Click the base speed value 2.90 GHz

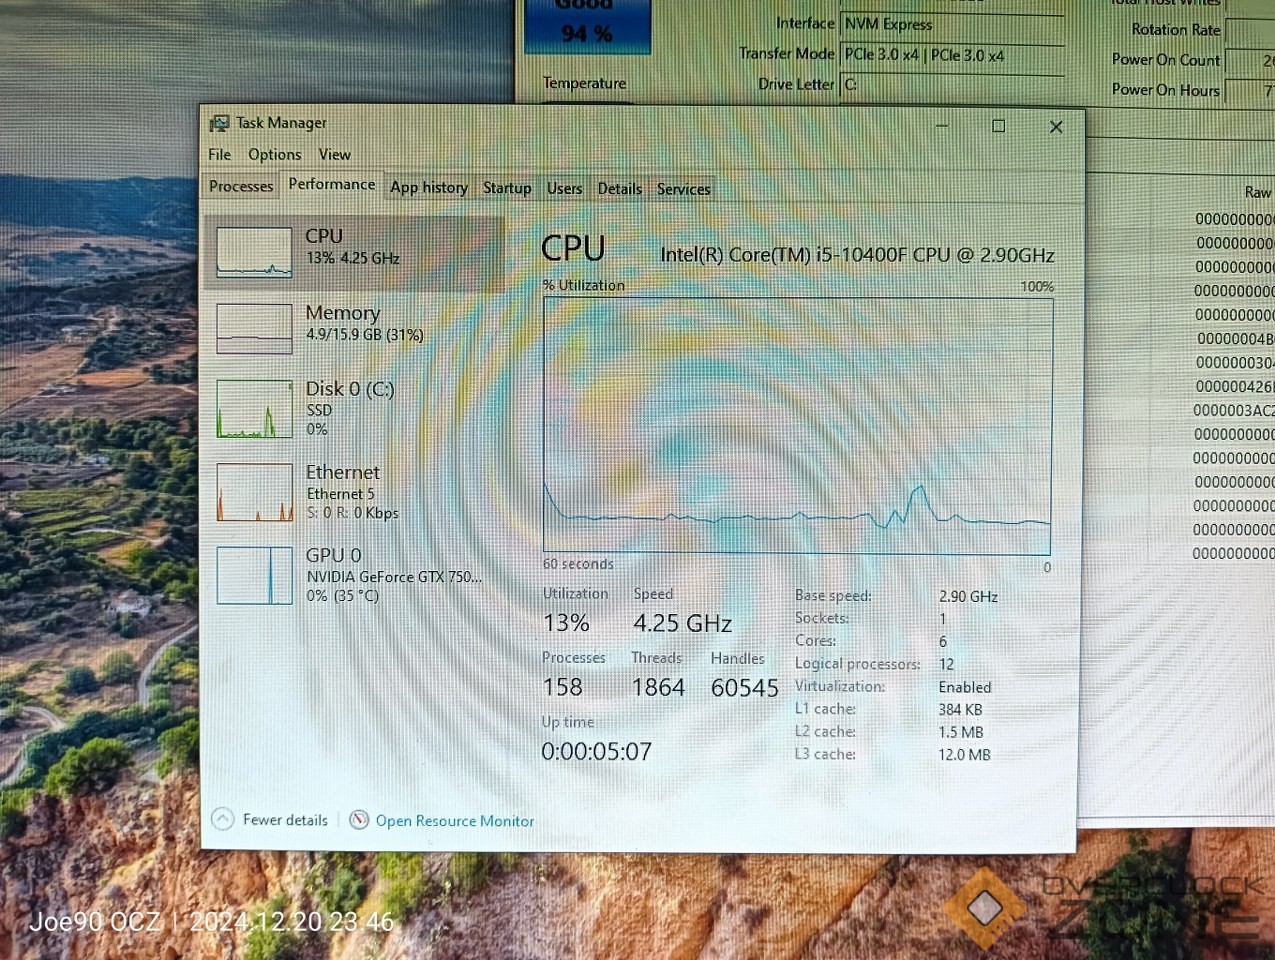tap(968, 596)
